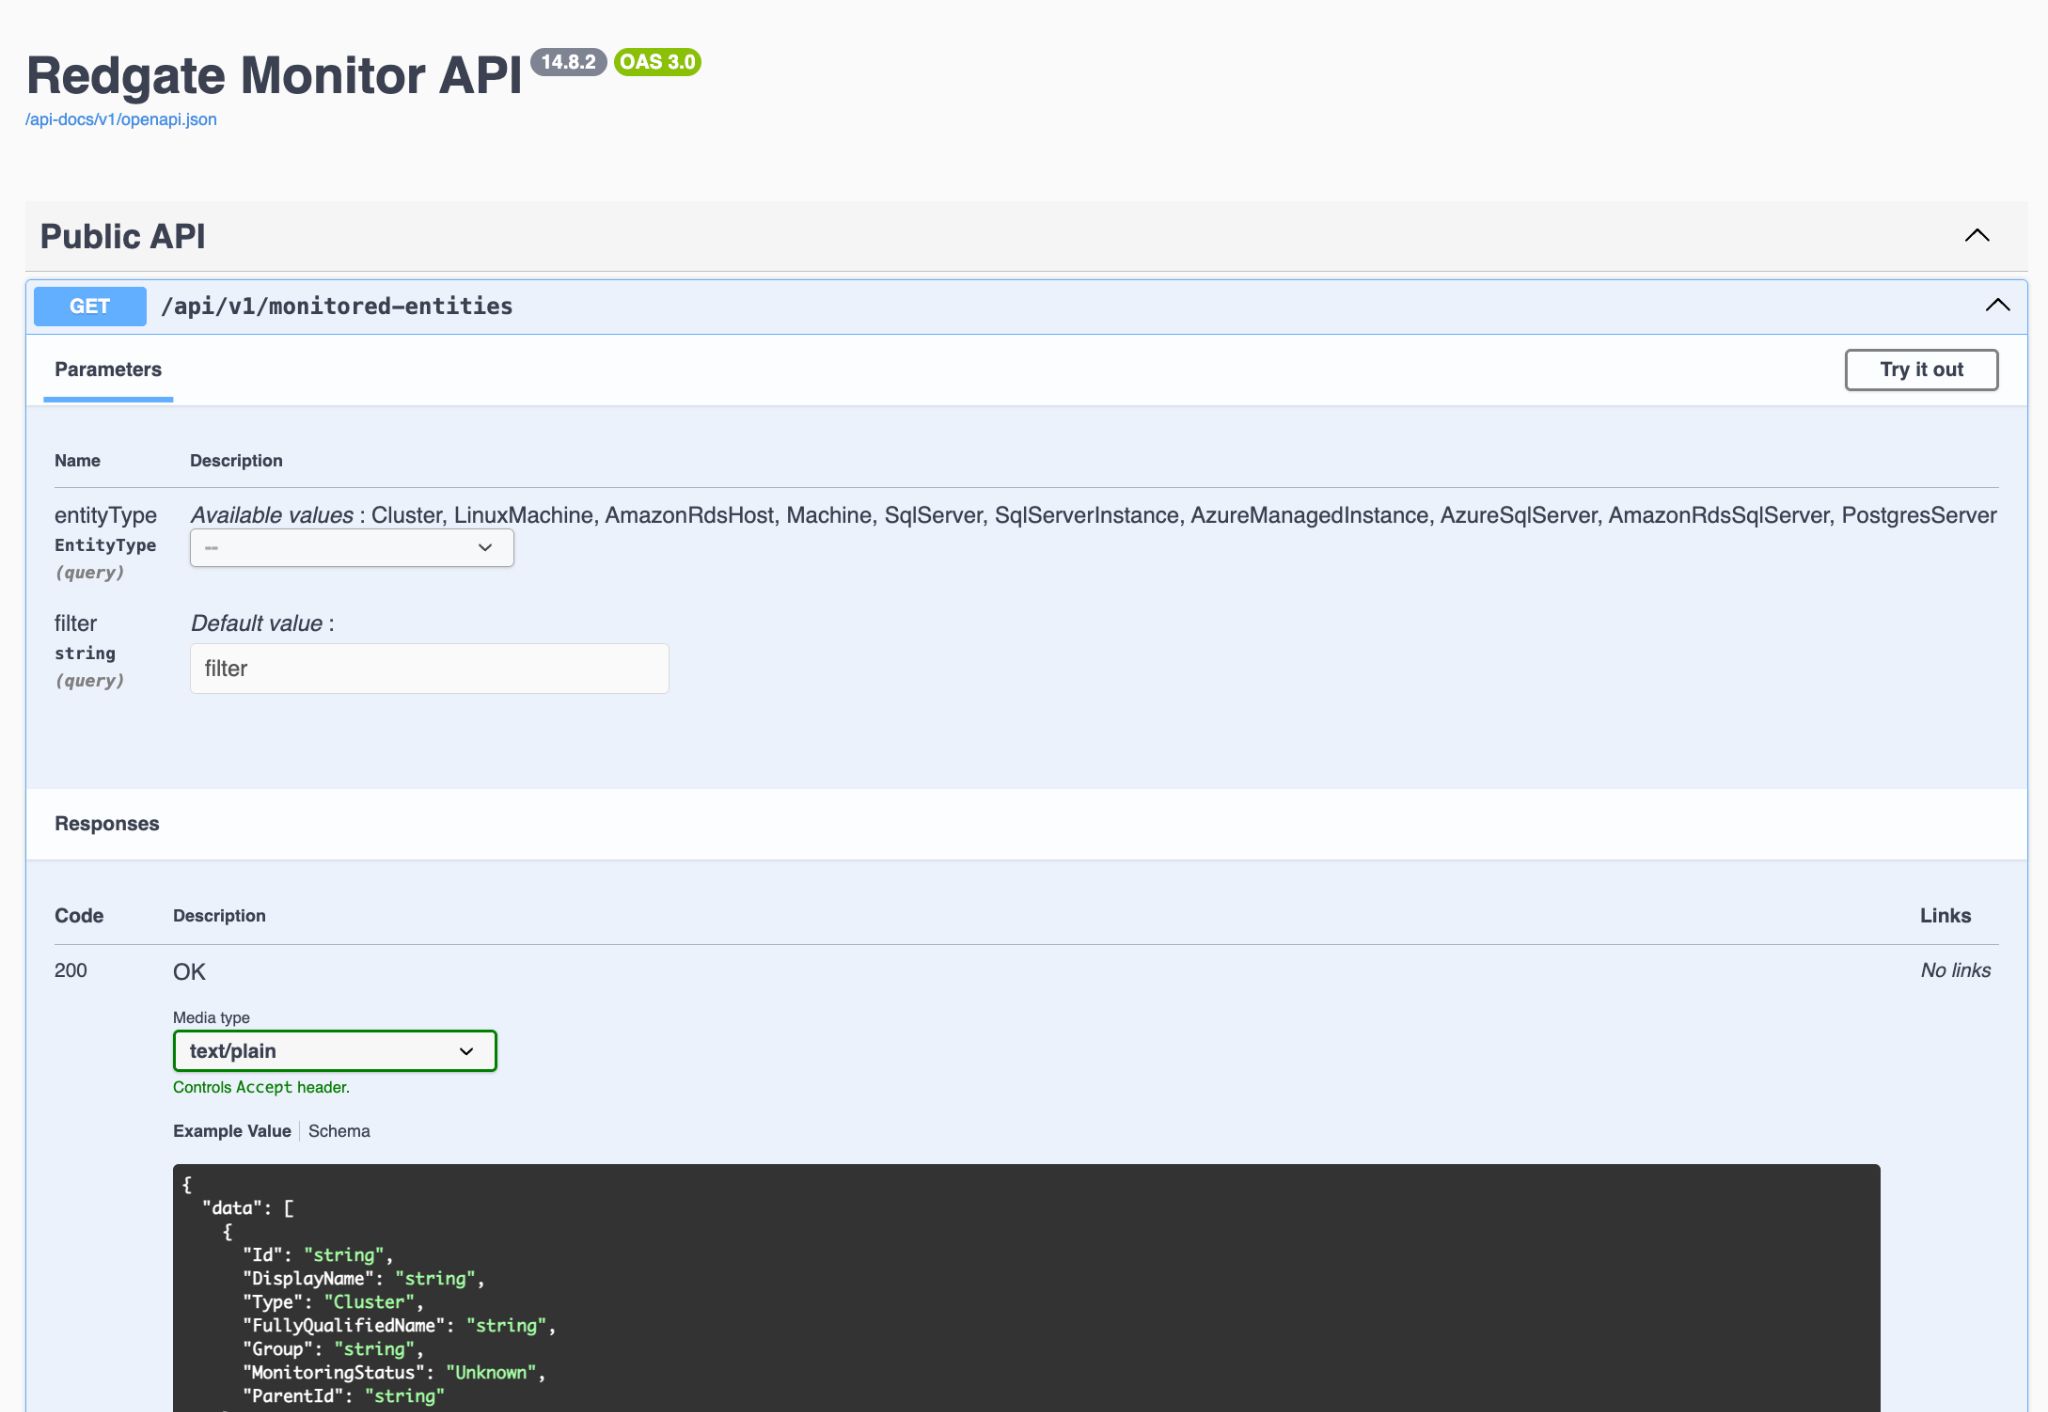
Task: Click the No links label
Action: click(x=1953, y=970)
